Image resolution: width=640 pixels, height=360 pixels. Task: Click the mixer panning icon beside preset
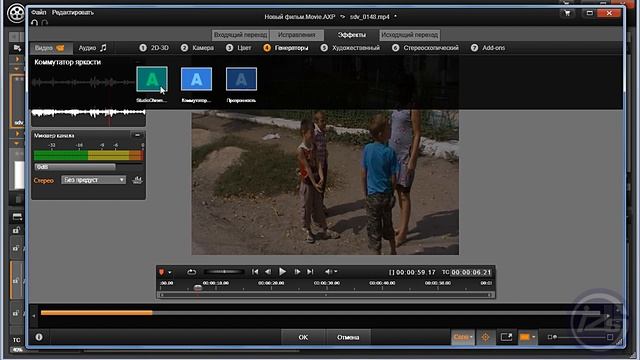point(138,180)
